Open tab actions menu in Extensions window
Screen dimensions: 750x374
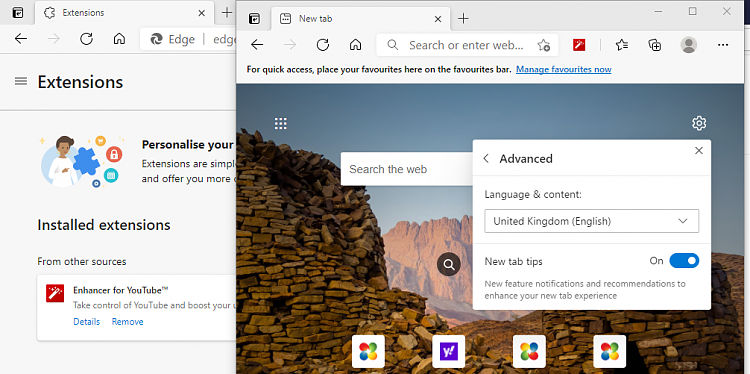coord(18,13)
